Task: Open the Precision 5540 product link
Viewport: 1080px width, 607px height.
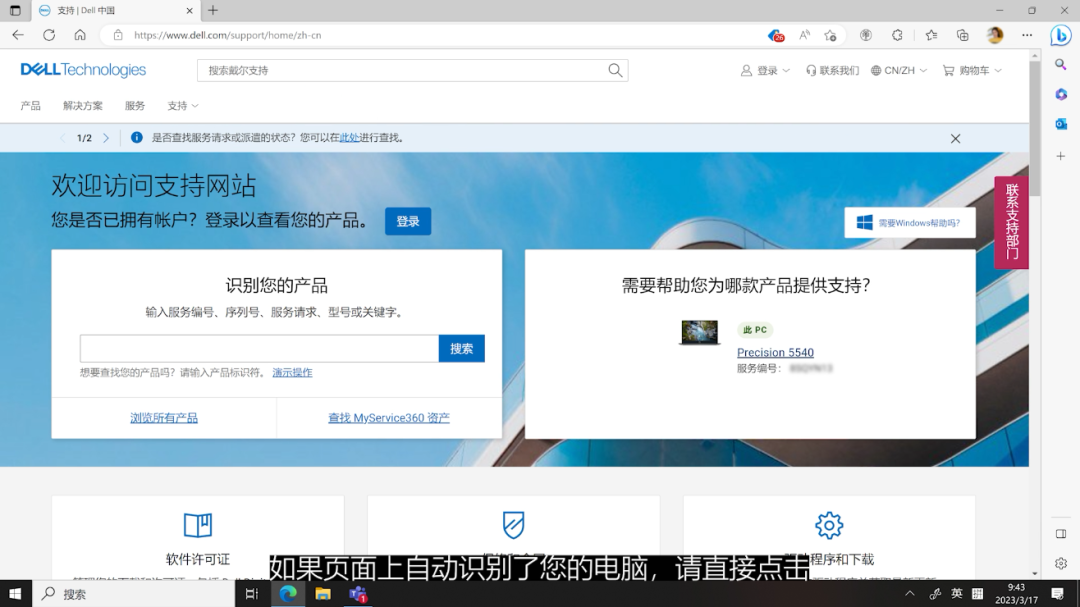Action: [775, 352]
